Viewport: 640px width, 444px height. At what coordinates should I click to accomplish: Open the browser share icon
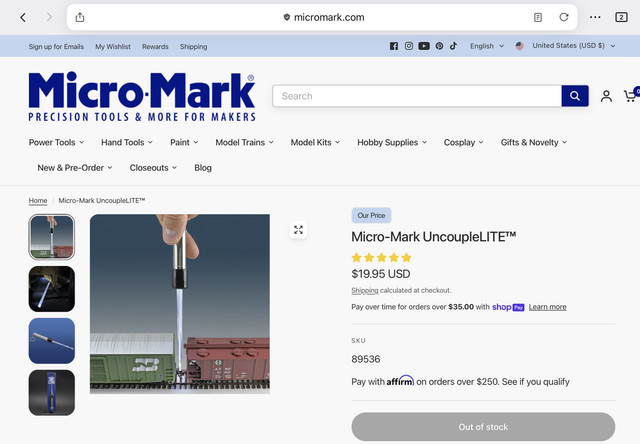80,17
